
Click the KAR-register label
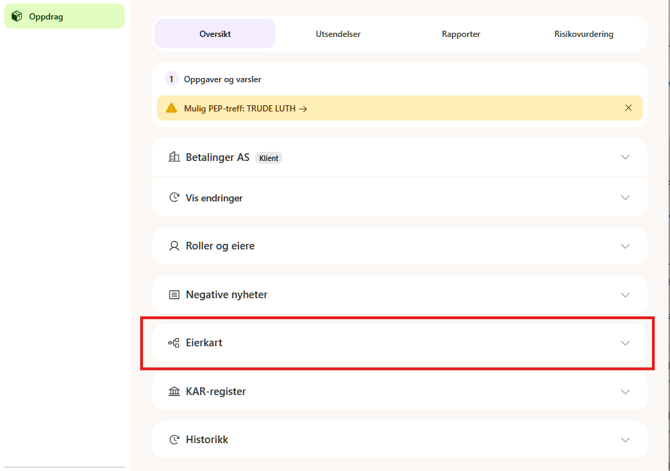point(216,392)
